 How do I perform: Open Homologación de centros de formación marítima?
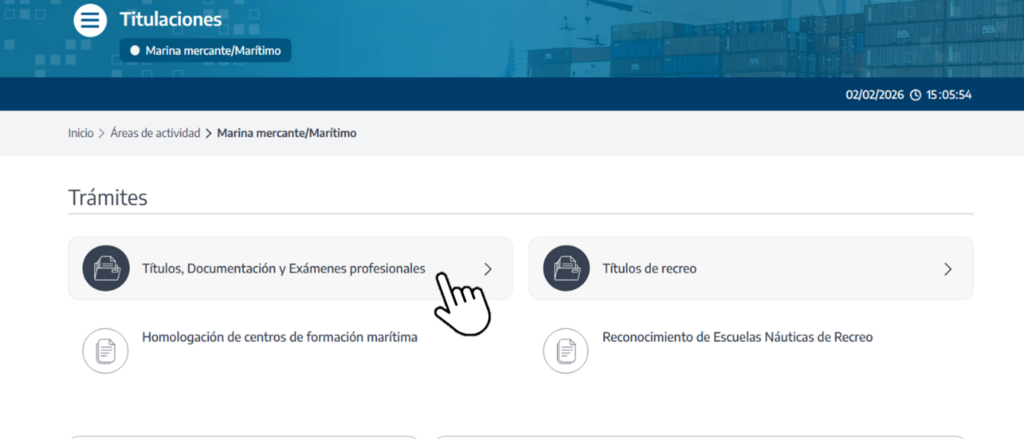[x=280, y=338]
